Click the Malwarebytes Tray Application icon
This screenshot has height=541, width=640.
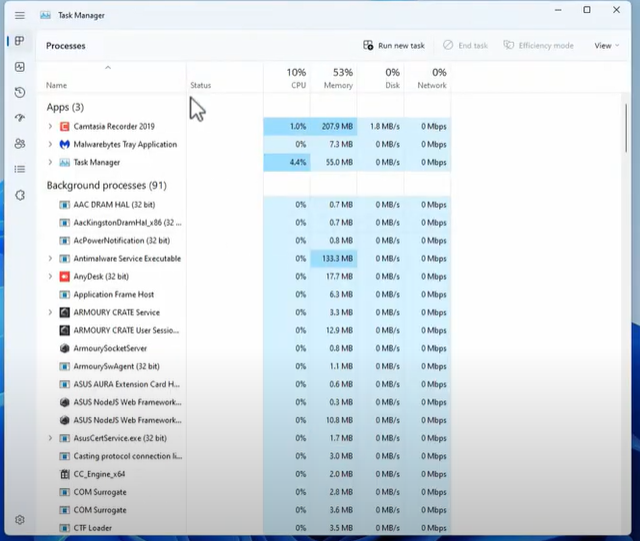click(65, 144)
